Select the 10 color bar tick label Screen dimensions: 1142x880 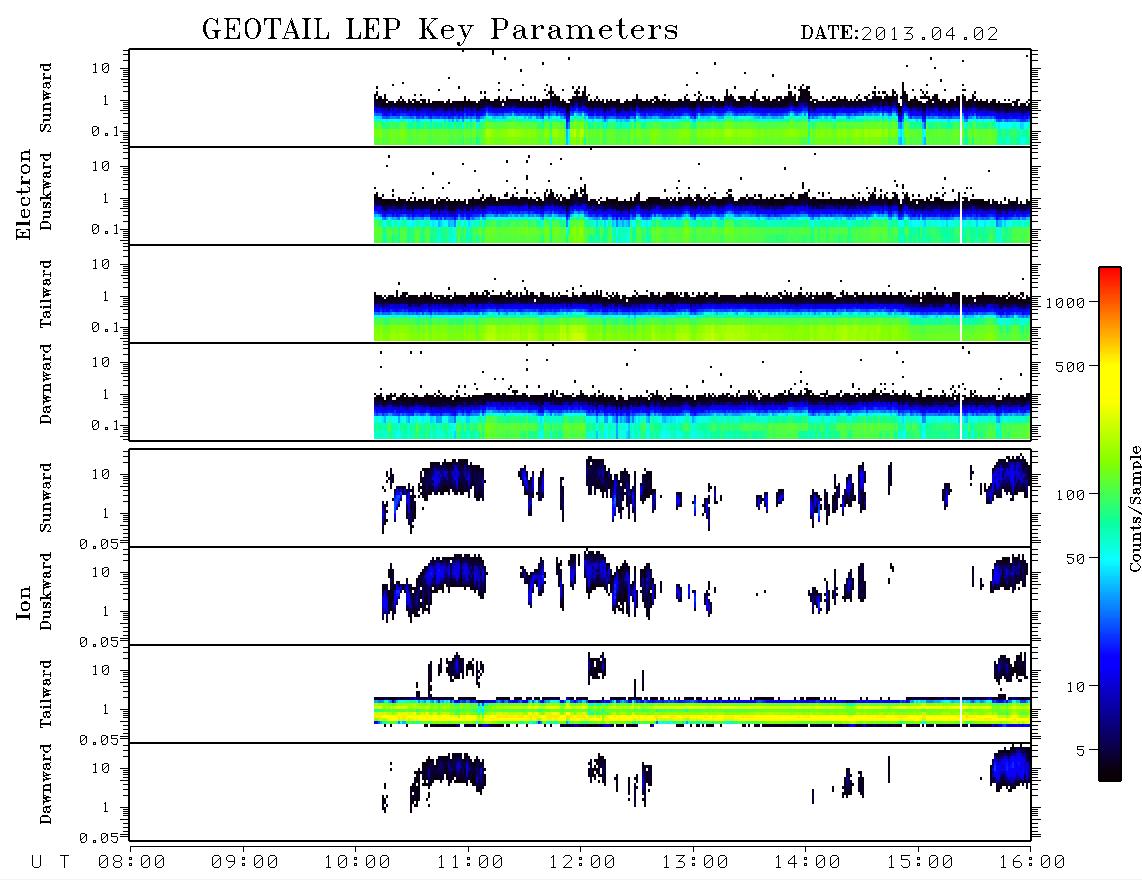[x=1075, y=687]
